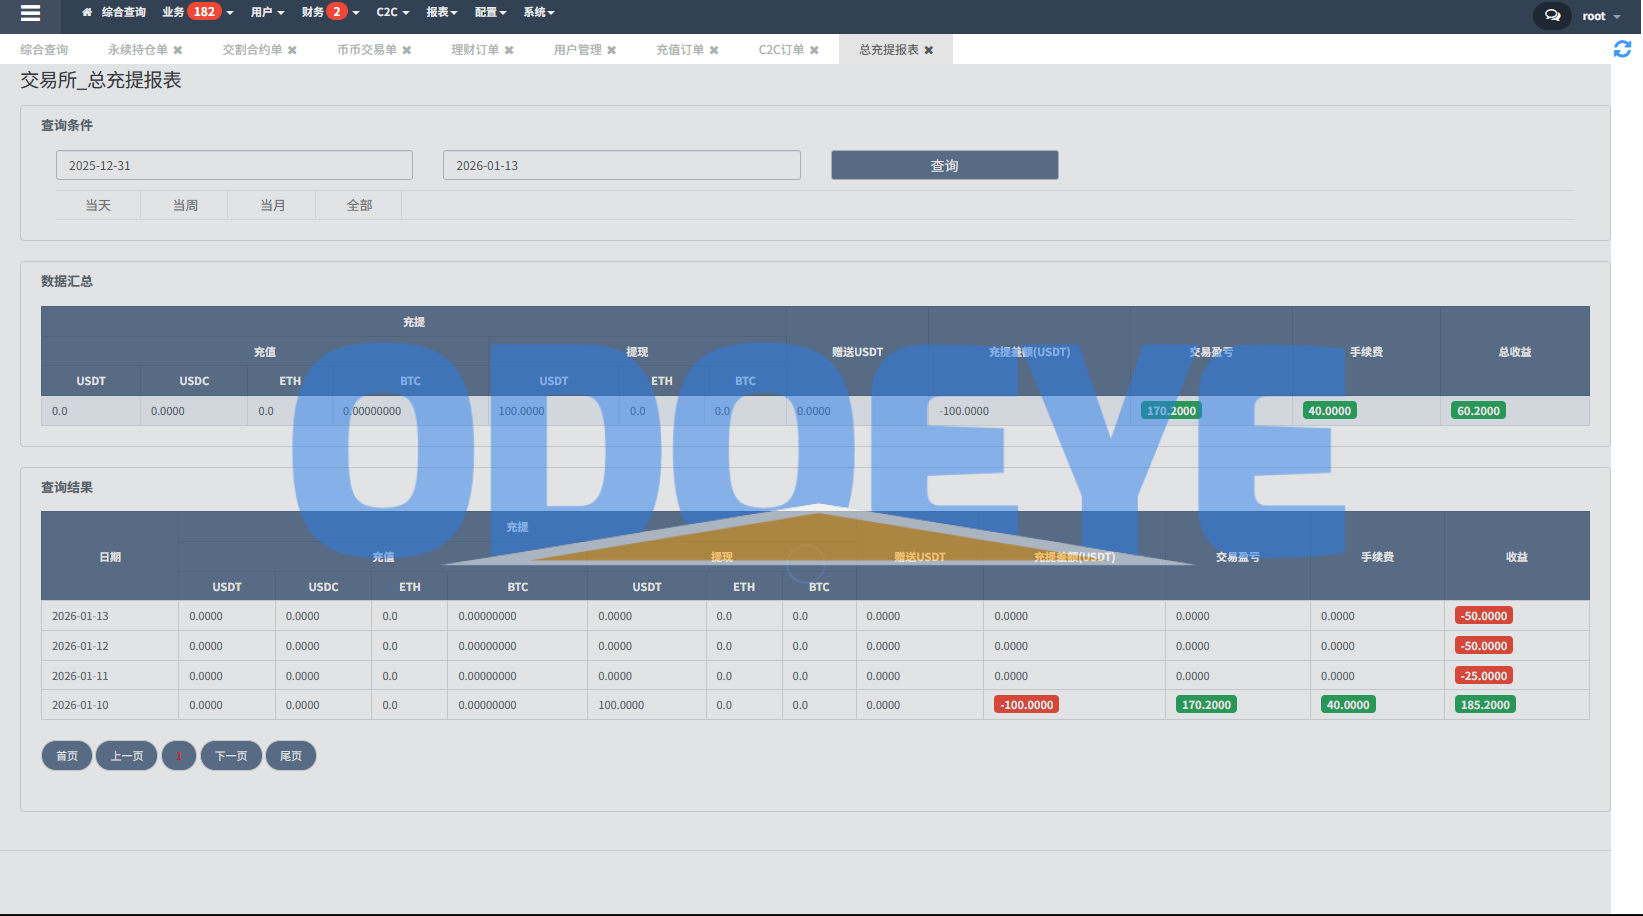Close the 永续持仓单 tab
The width and height of the screenshot is (1643, 916).
coord(178,50)
